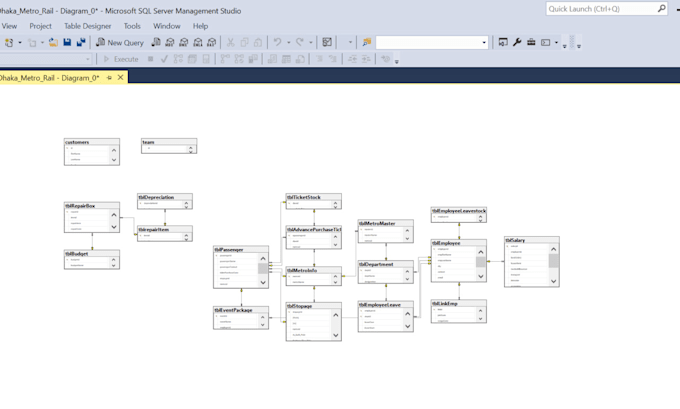680x409 pixels.
Task: Click the Open File folder icon
Action: (x=53, y=42)
